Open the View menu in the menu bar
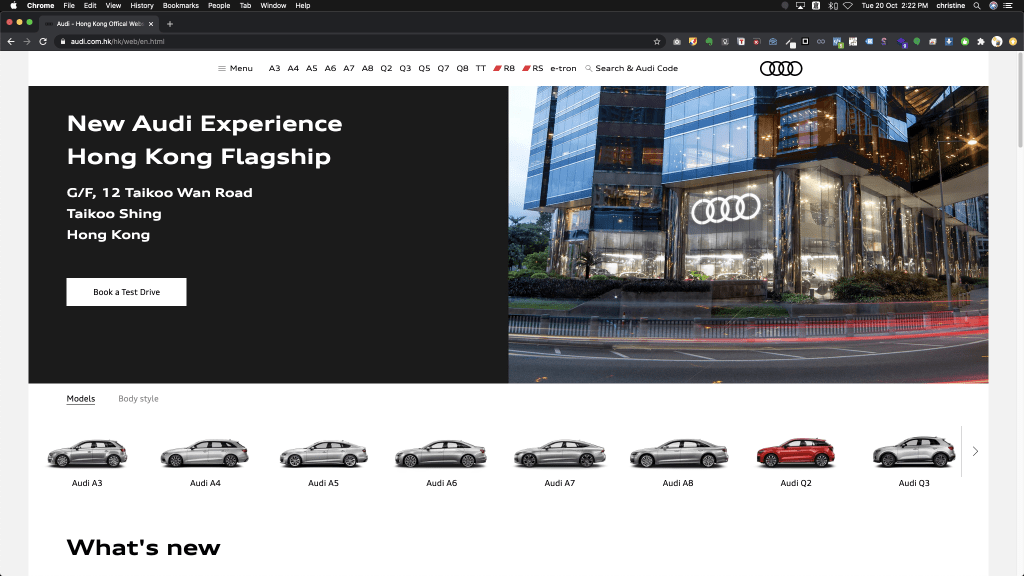The width and height of the screenshot is (1024, 576). tap(113, 5)
